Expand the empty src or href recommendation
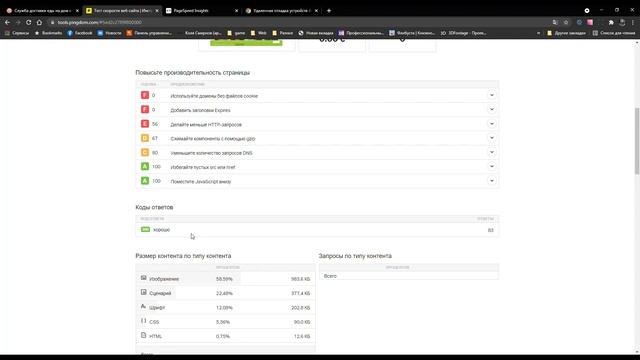The height and width of the screenshot is (360, 640). point(492,167)
